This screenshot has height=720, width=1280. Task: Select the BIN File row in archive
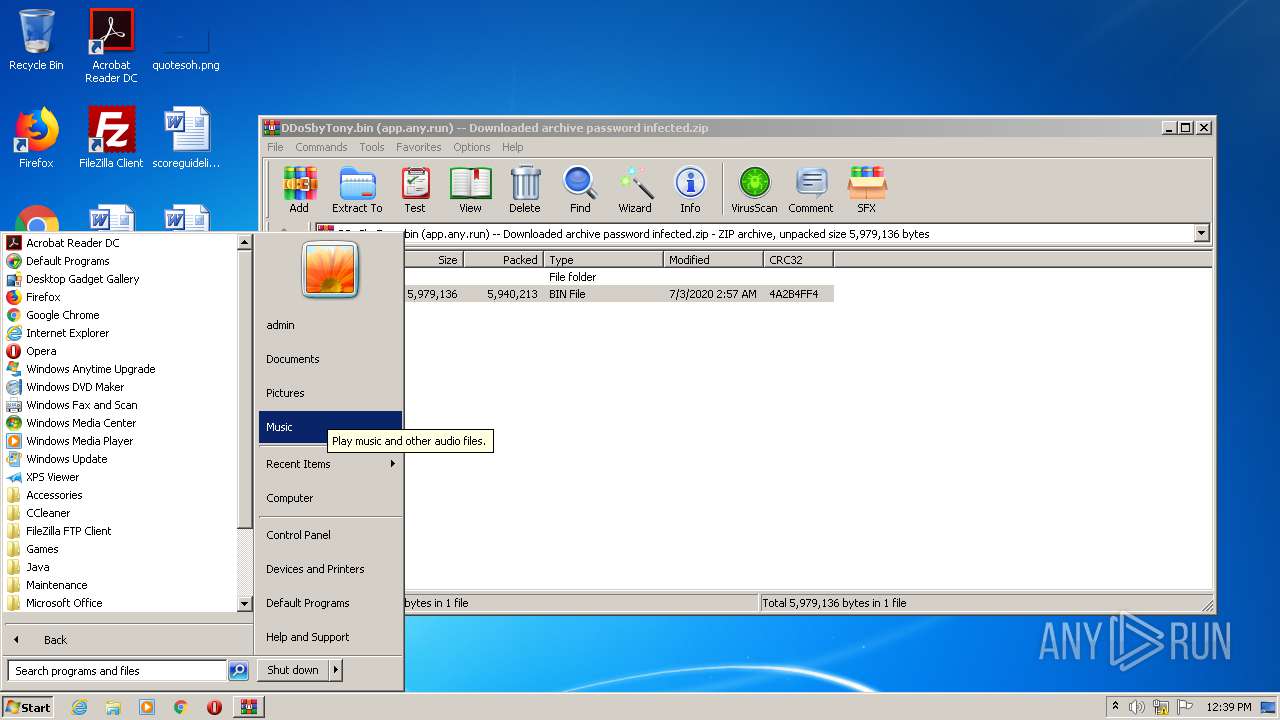(618, 294)
